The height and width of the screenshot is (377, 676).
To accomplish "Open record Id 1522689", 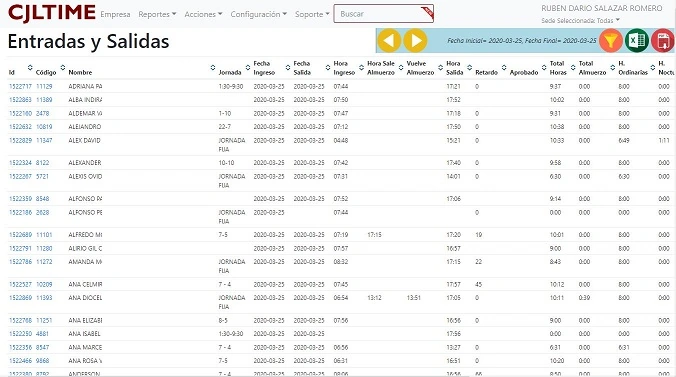I will click(x=20, y=235).
